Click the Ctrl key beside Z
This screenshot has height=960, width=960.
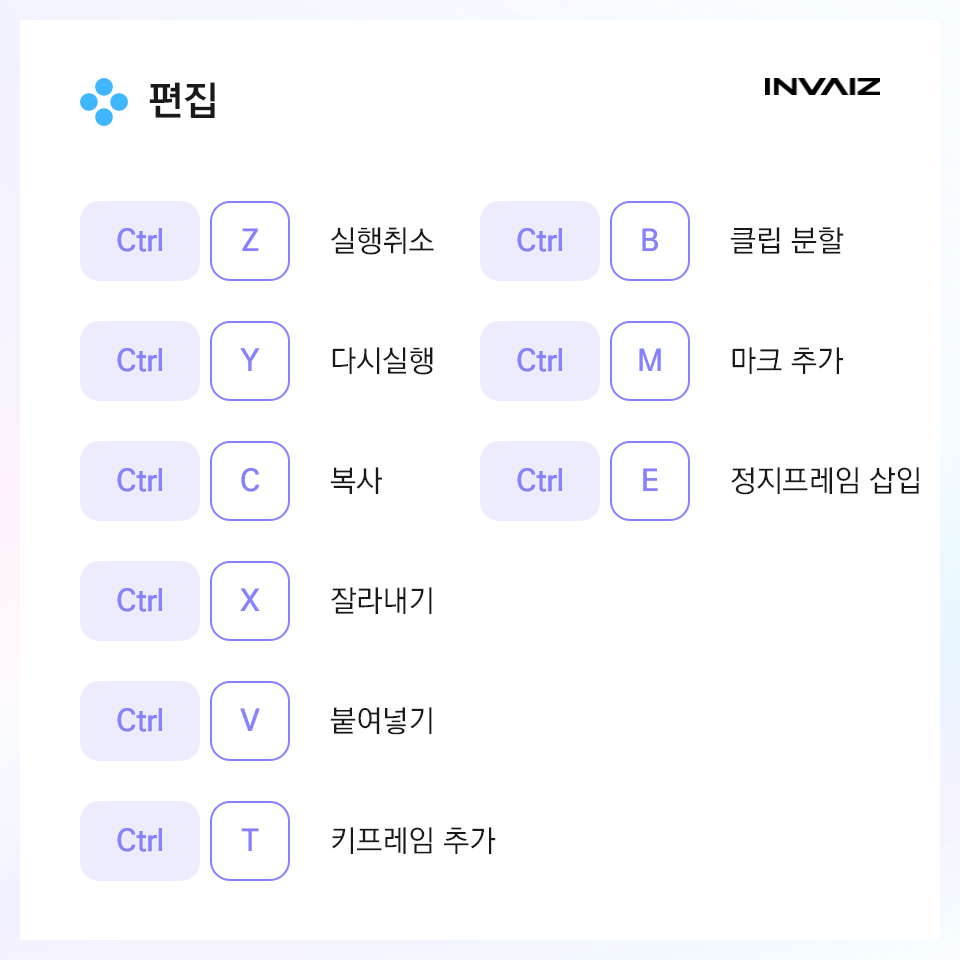[x=140, y=241]
